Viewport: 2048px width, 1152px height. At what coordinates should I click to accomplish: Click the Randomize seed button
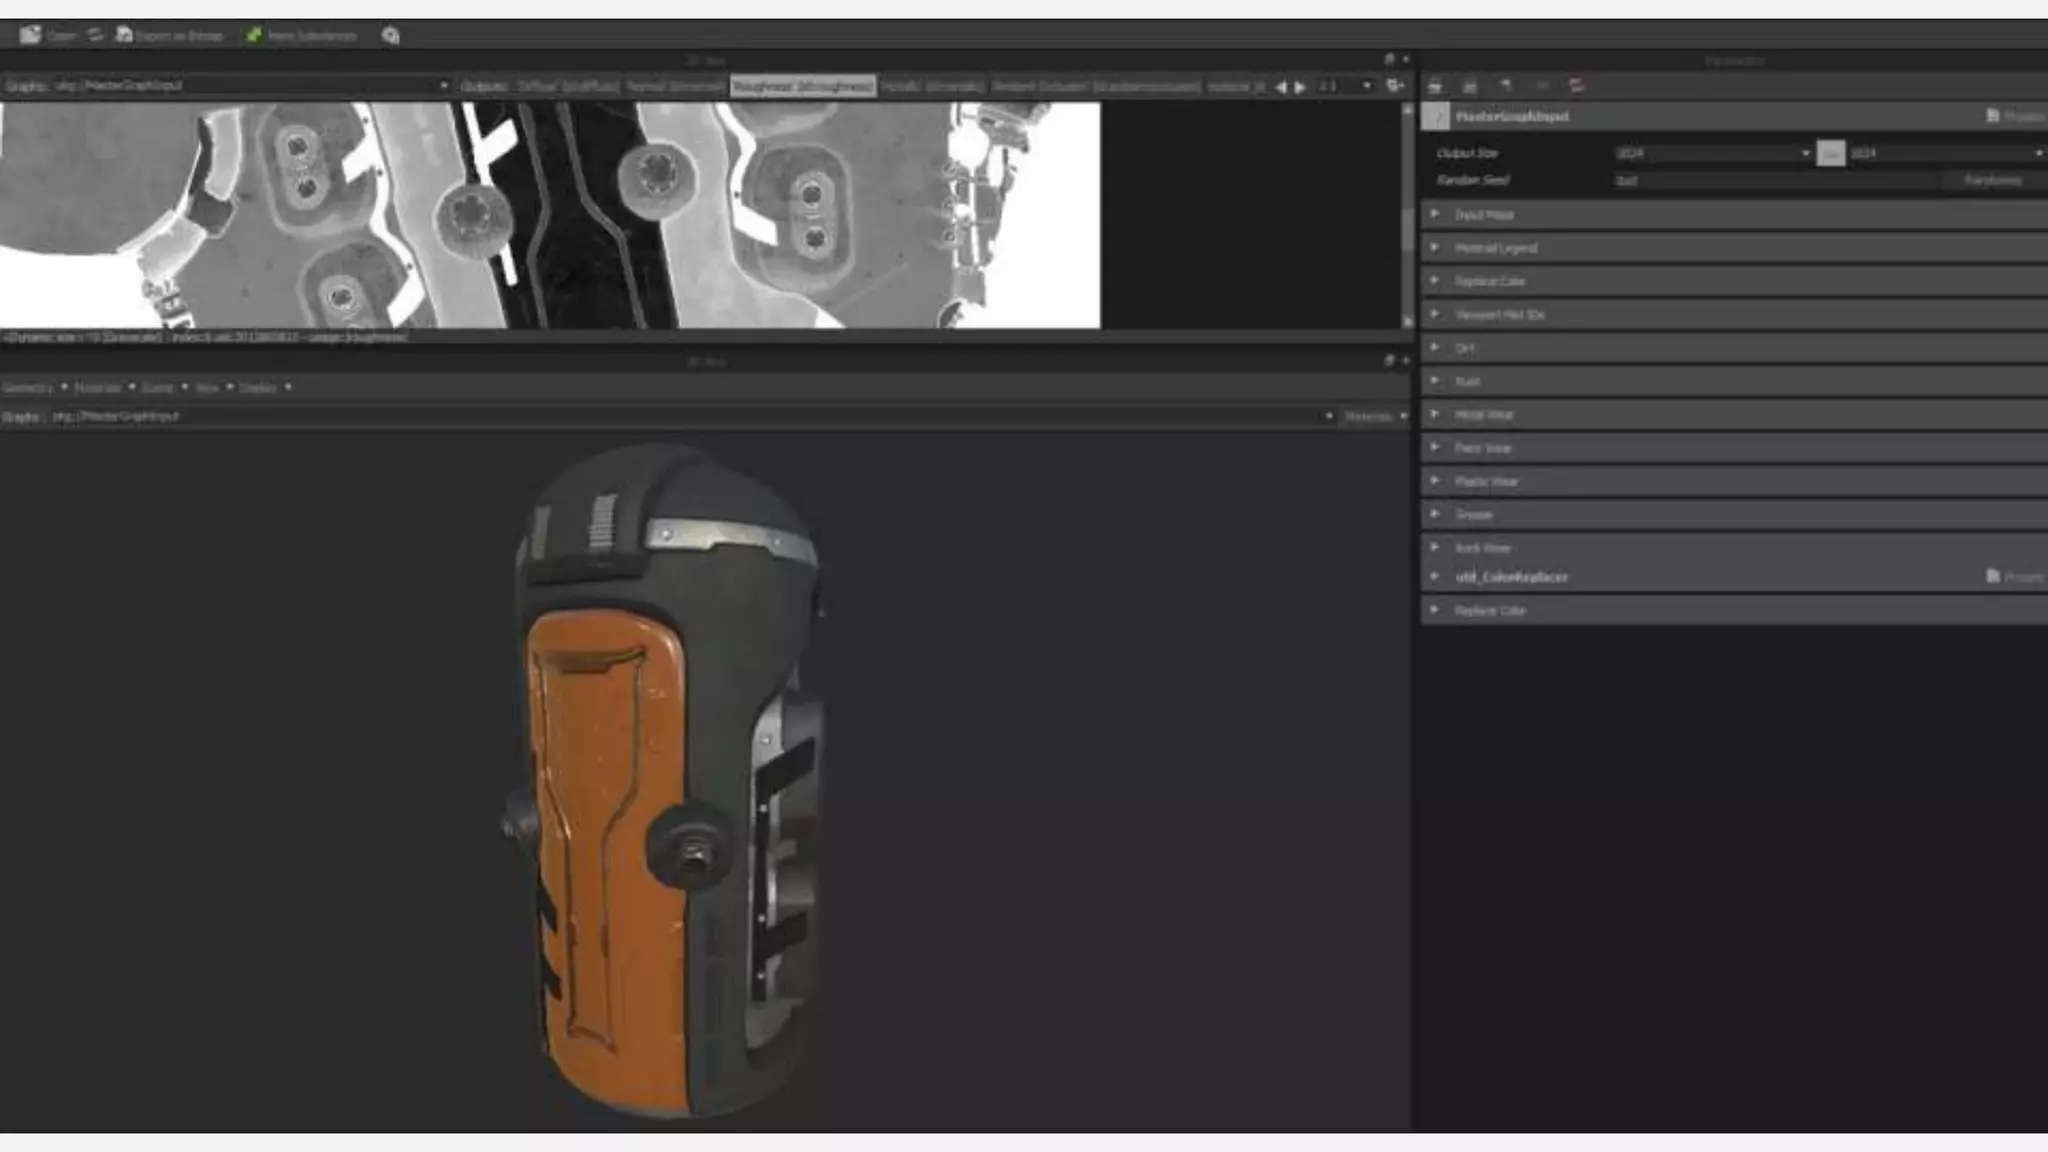[x=1992, y=181]
